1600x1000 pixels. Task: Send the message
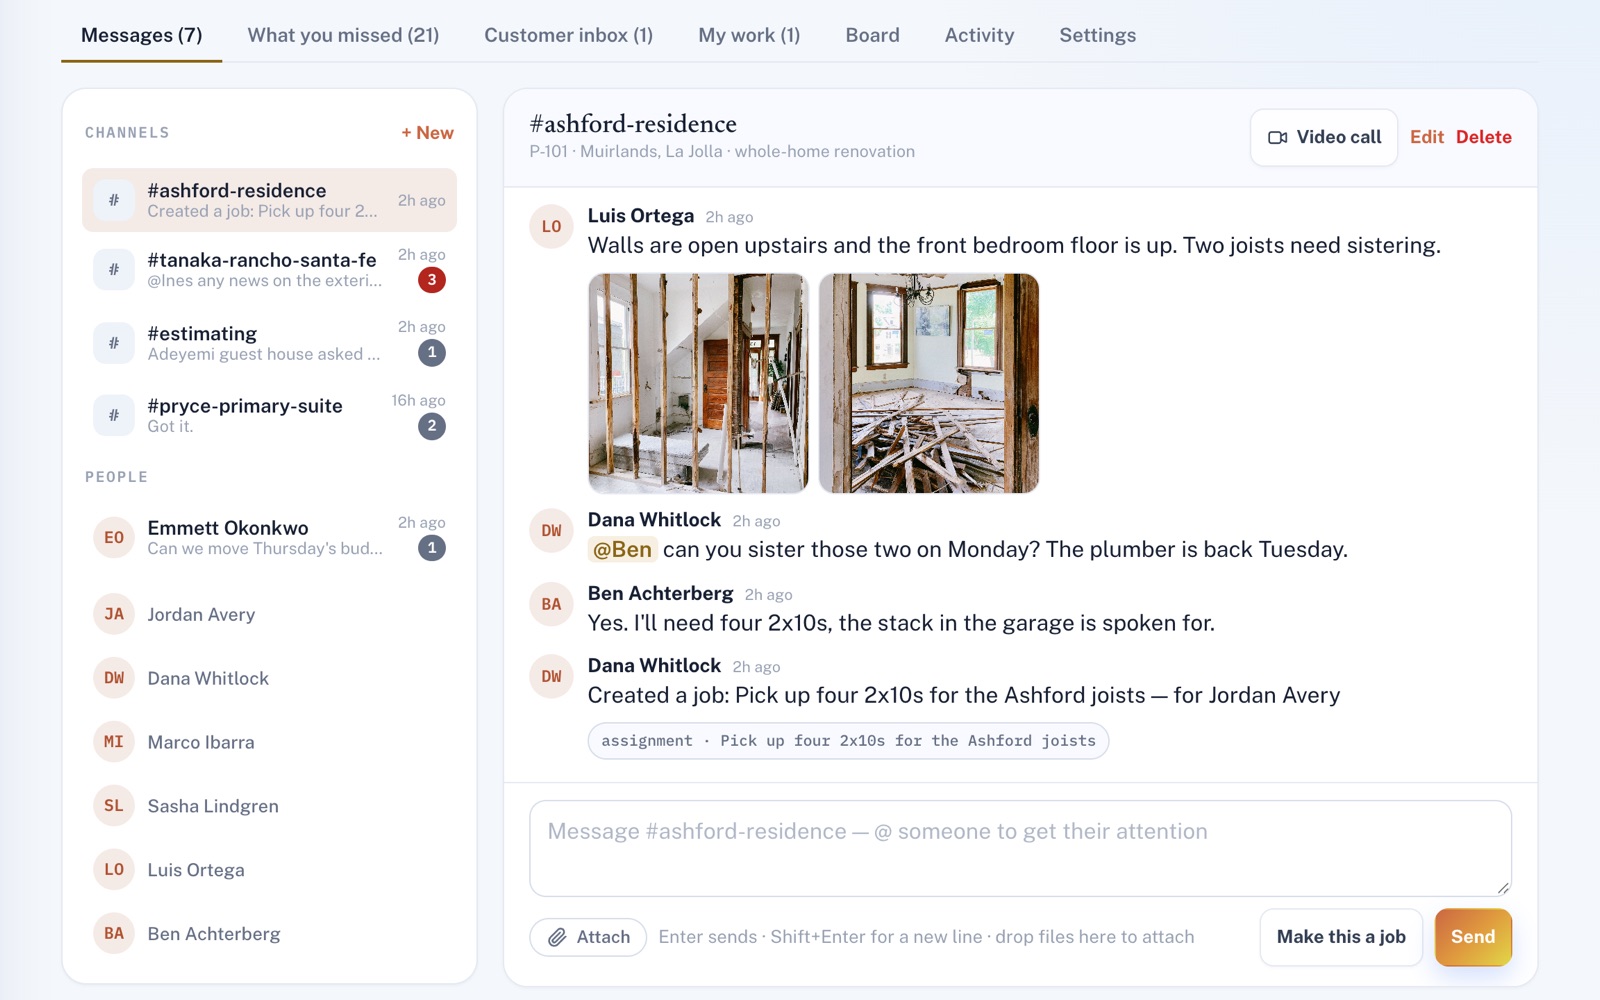(1473, 937)
